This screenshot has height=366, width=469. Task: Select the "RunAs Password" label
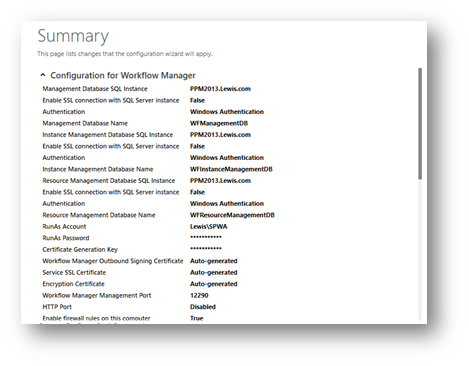coord(66,238)
